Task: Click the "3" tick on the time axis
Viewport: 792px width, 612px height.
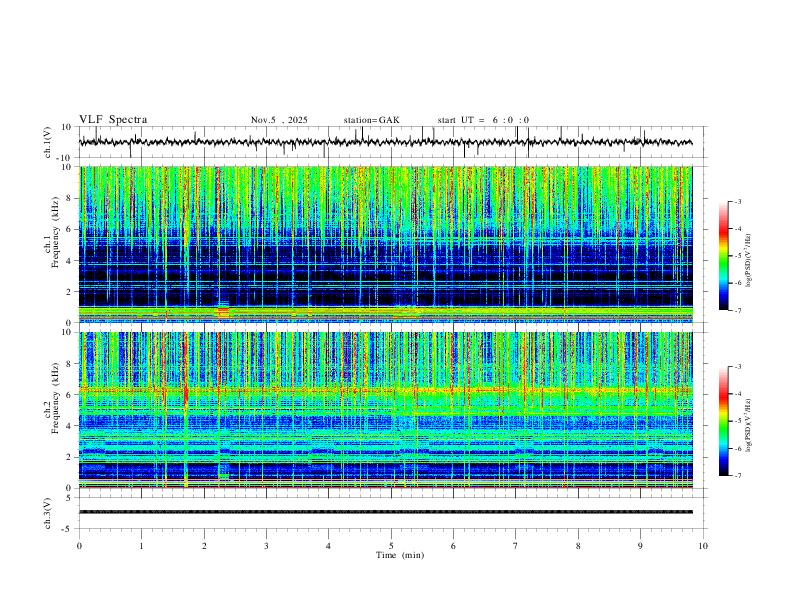Action: [x=266, y=546]
